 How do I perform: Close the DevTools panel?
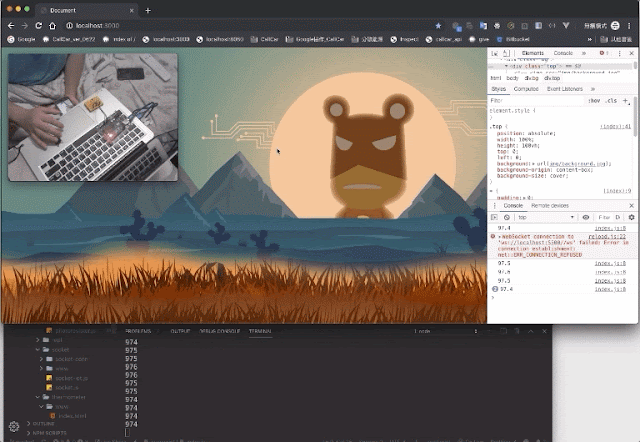click(x=631, y=53)
